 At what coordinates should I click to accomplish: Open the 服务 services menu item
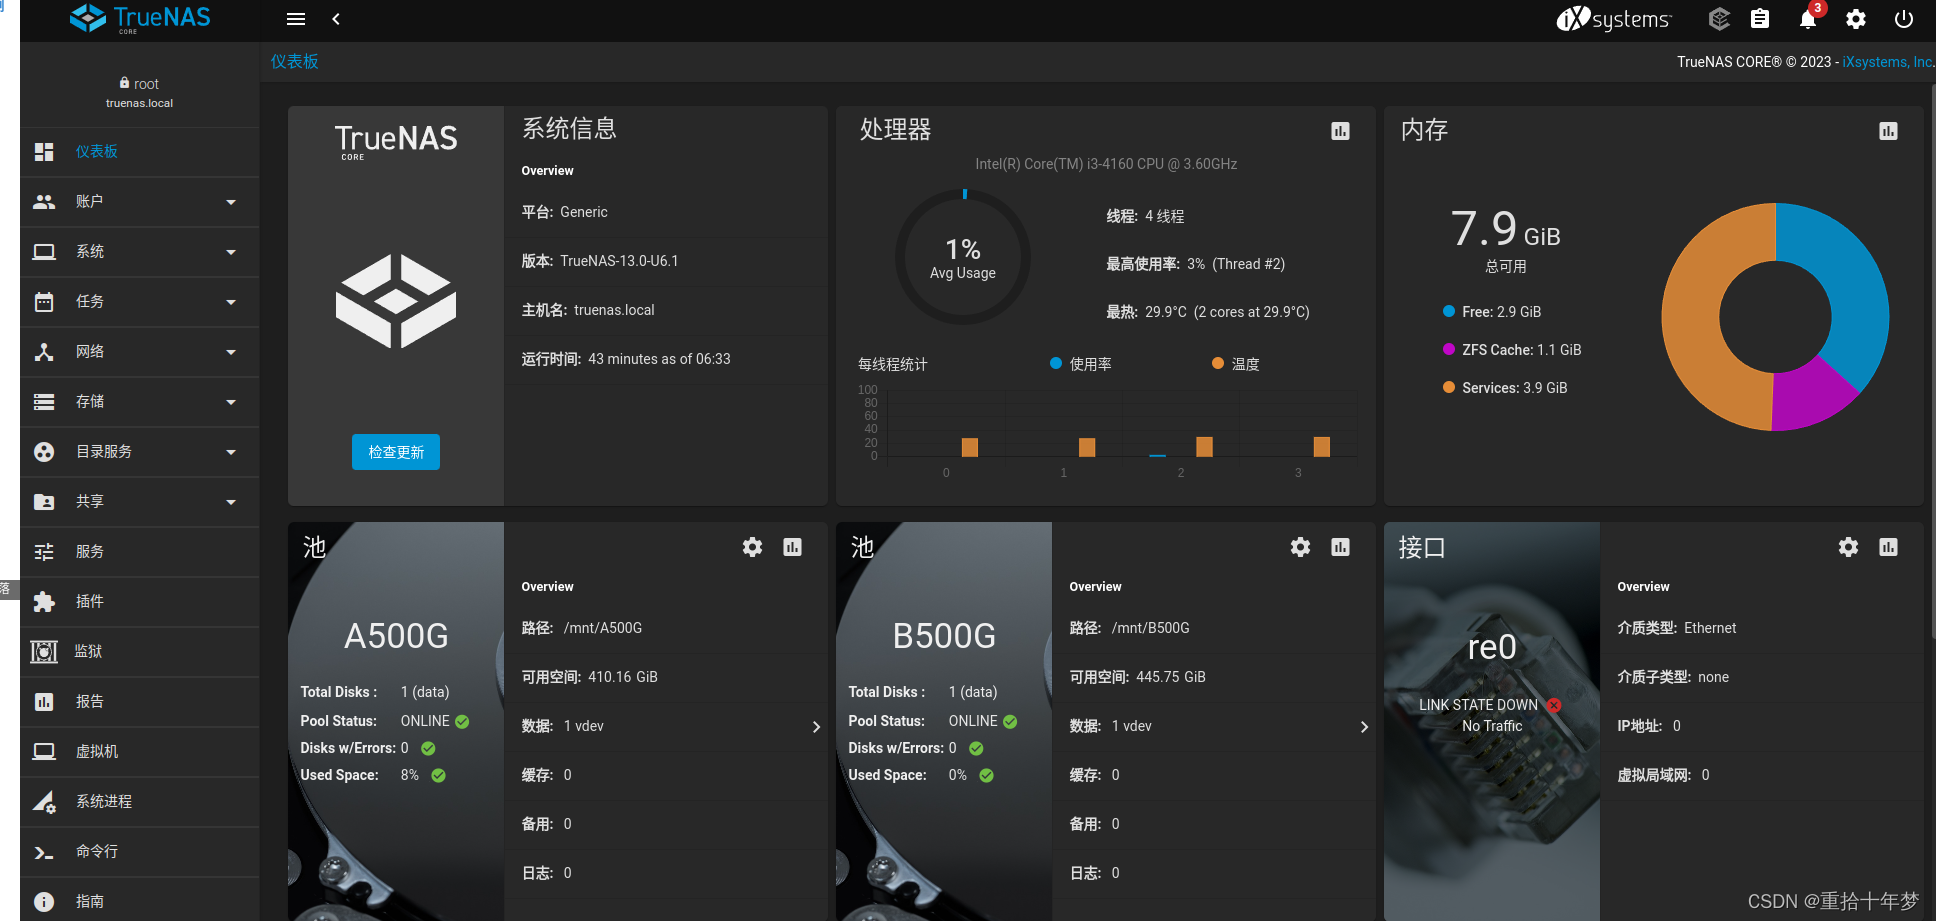pos(139,552)
